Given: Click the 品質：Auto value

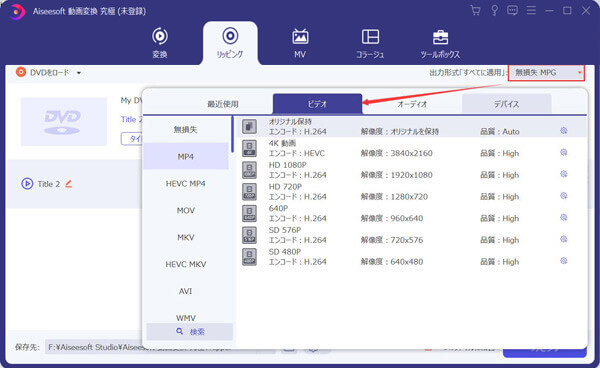Looking at the screenshot, I should [x=500, y=132].
